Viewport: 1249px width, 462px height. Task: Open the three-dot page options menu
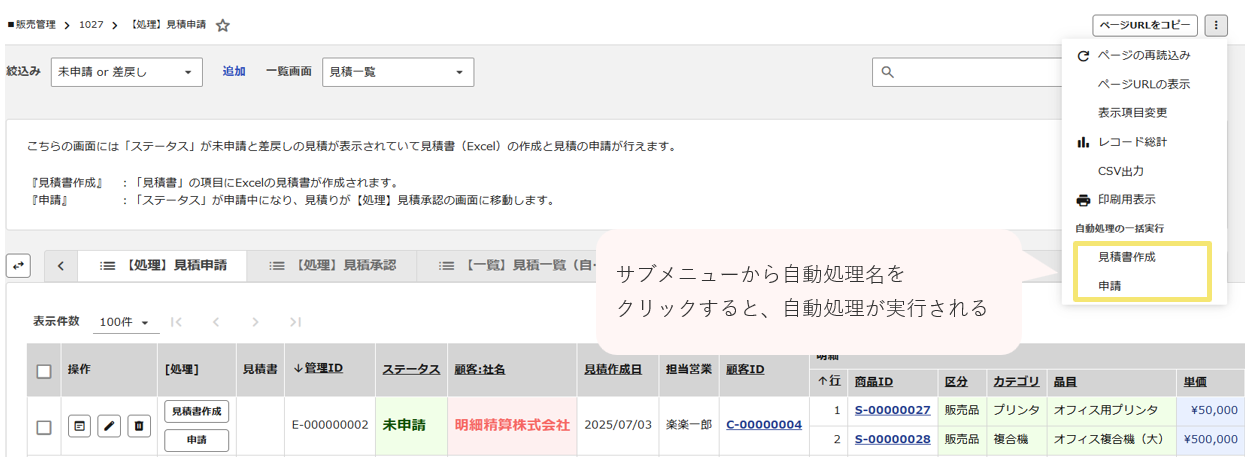coord(1215,25)
